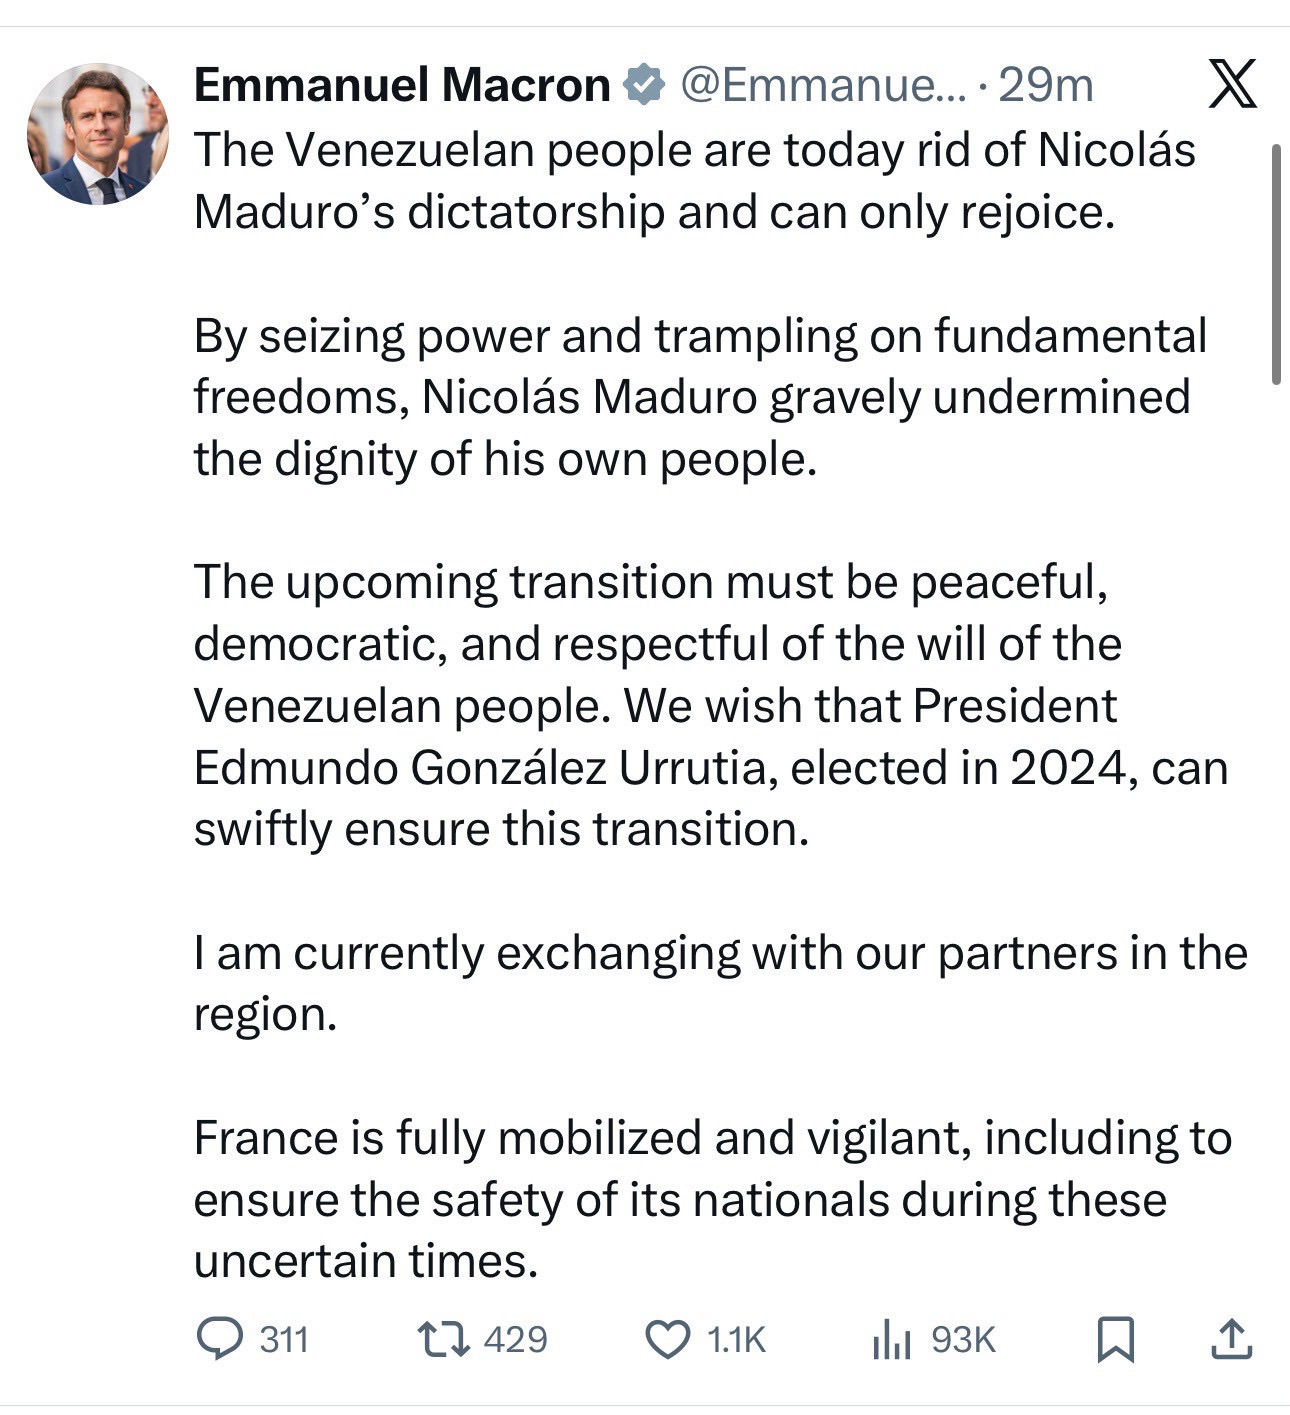Screen dimensions: 1290x1415
Task: Click the 1.1K likes count
Action: tap(735, 1339)
